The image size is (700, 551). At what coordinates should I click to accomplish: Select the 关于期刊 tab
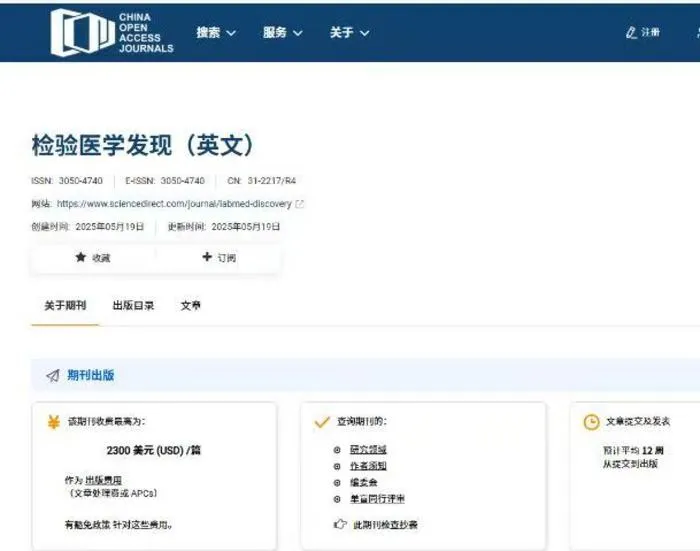(65, 306)
